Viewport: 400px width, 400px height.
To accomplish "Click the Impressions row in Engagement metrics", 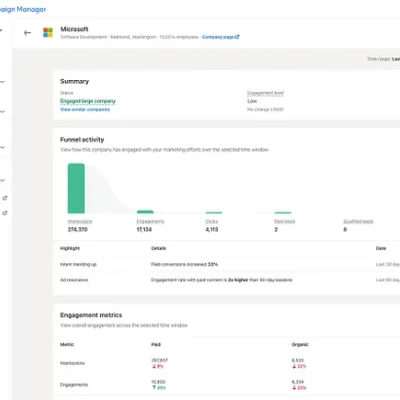I will pos(227,363).
